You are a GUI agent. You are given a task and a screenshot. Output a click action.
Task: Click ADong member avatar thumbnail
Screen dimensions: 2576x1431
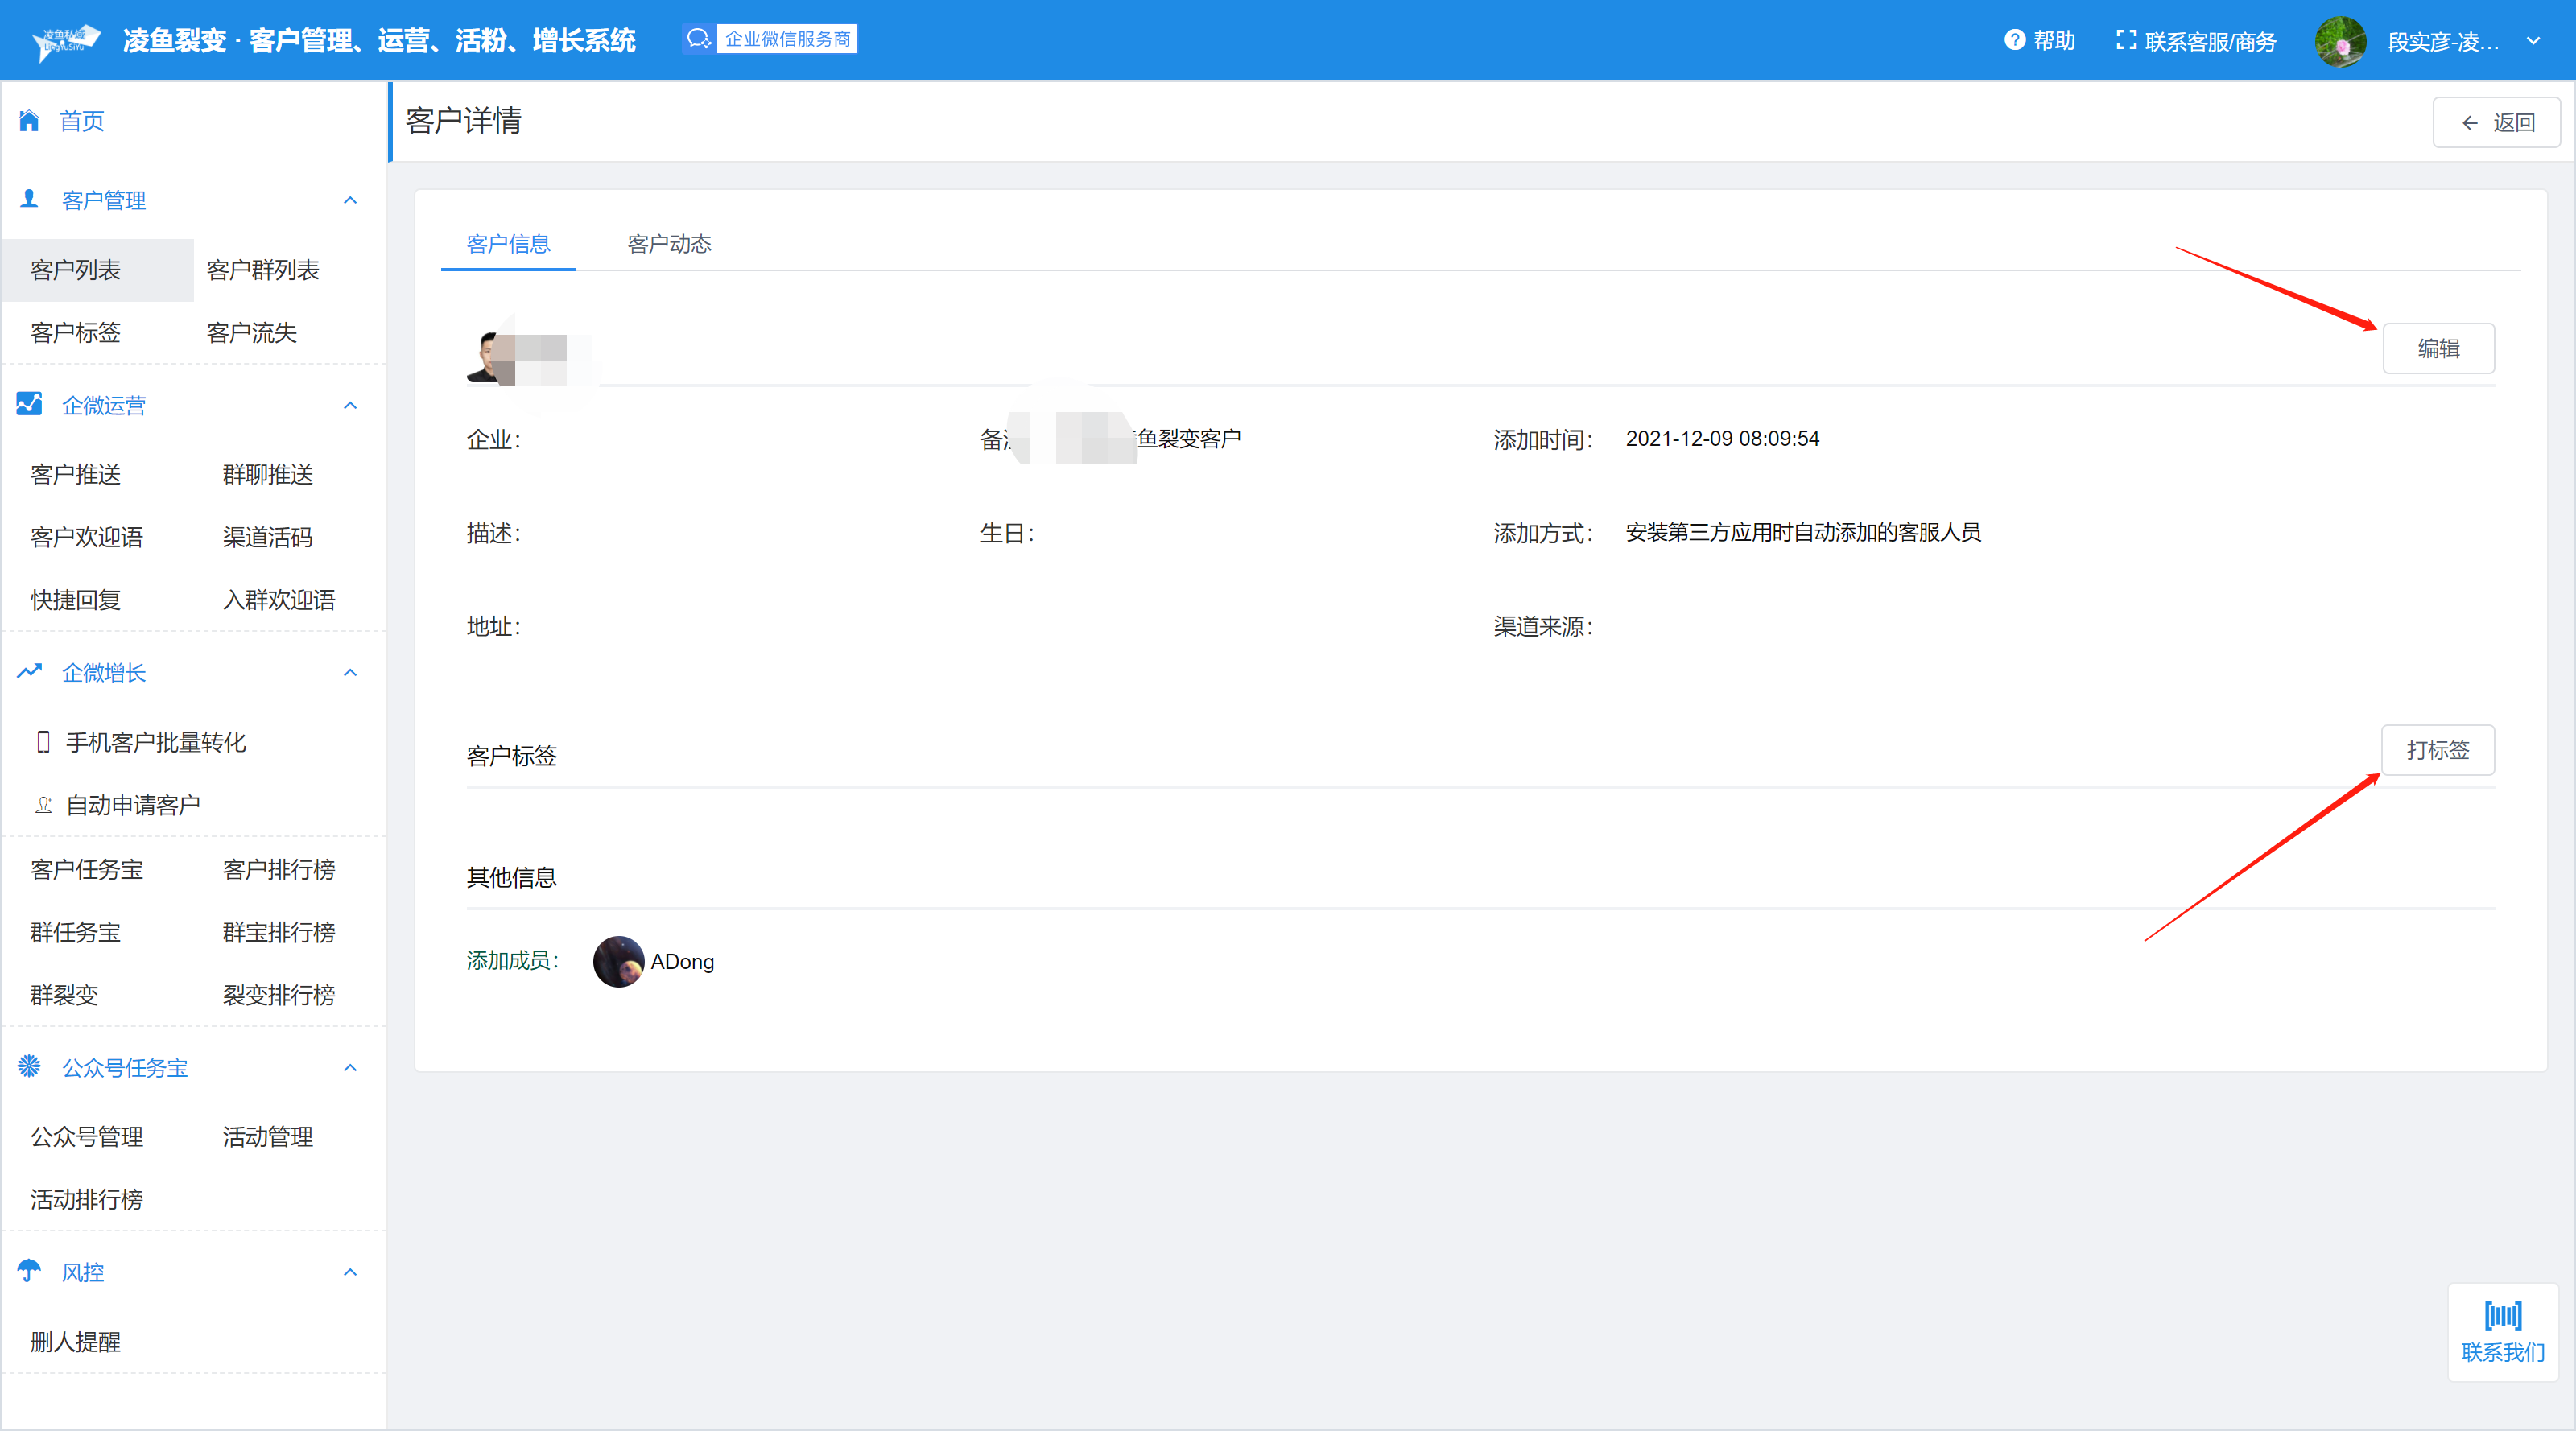618,961
